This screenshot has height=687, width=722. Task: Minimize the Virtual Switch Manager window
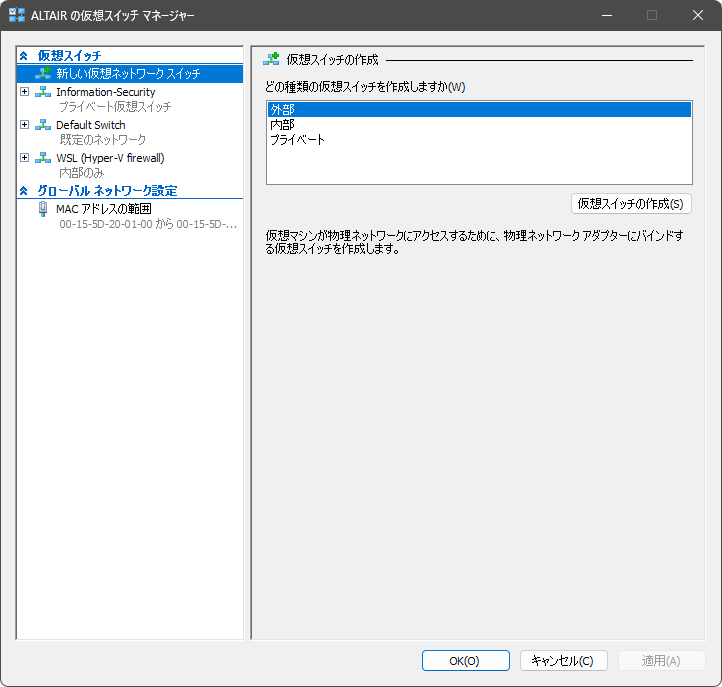click(607, 15)
